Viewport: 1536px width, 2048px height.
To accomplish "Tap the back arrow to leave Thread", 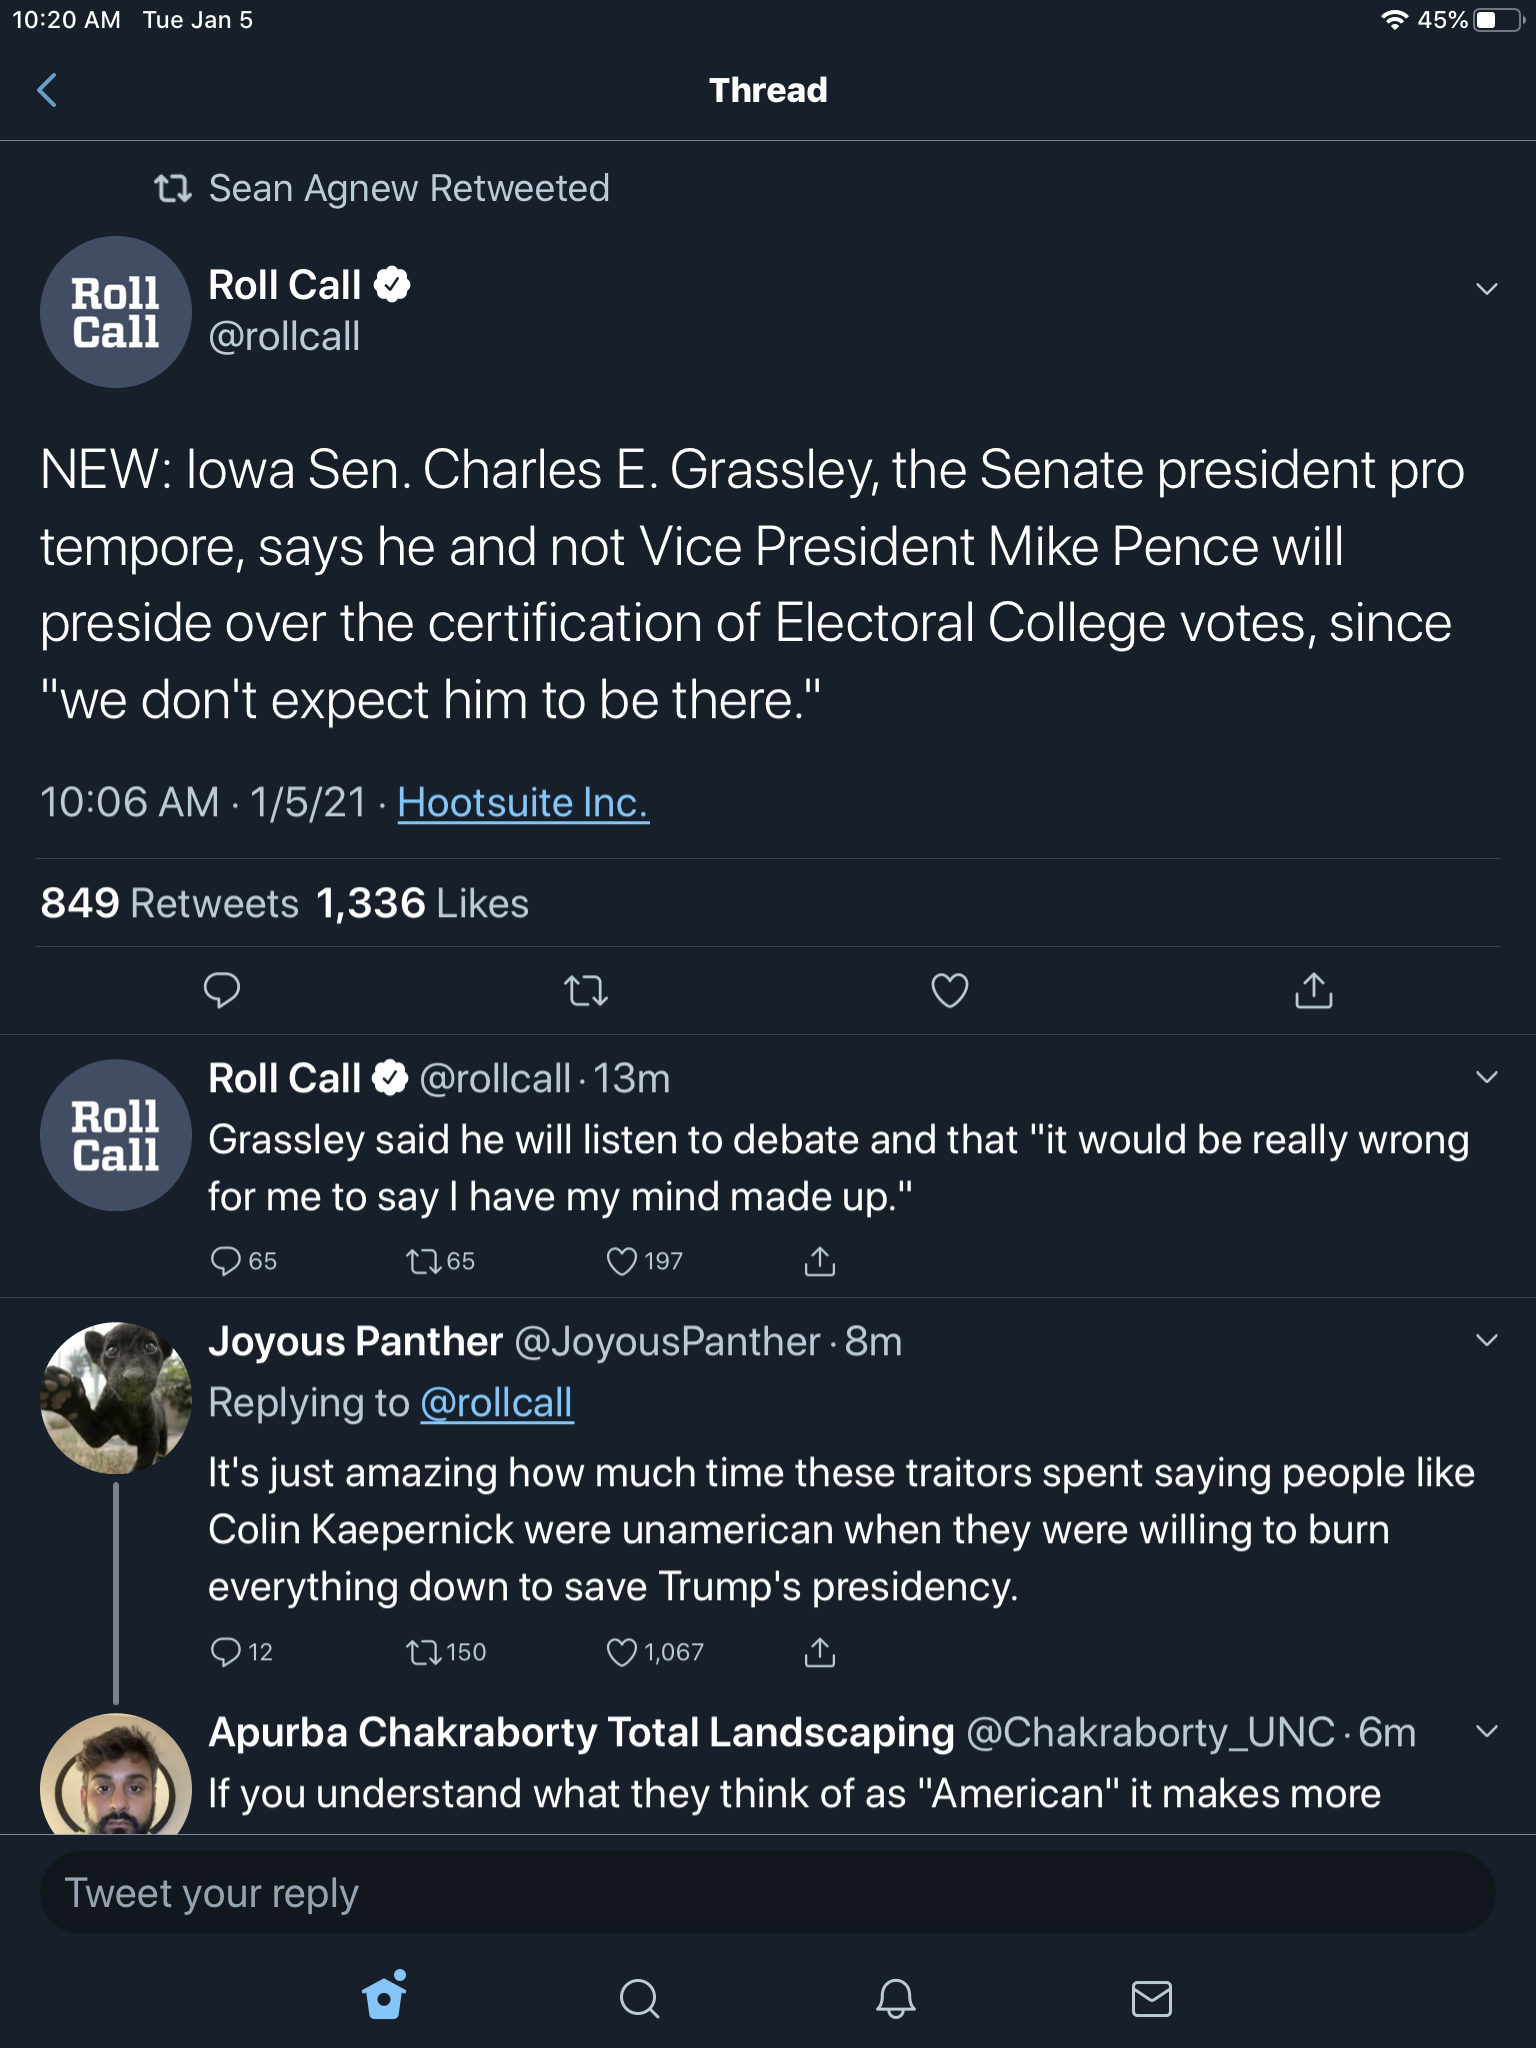I will click(47, 90).
